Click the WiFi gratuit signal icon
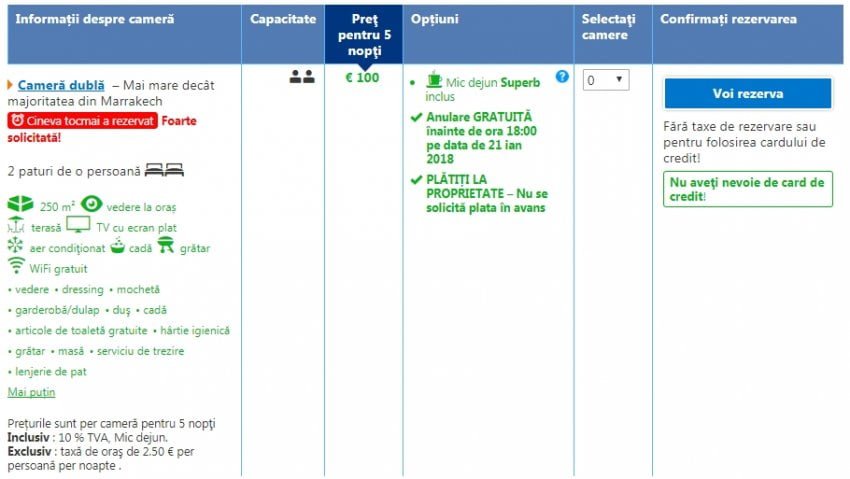Screen dimensions: 850x479 (16, 267)
